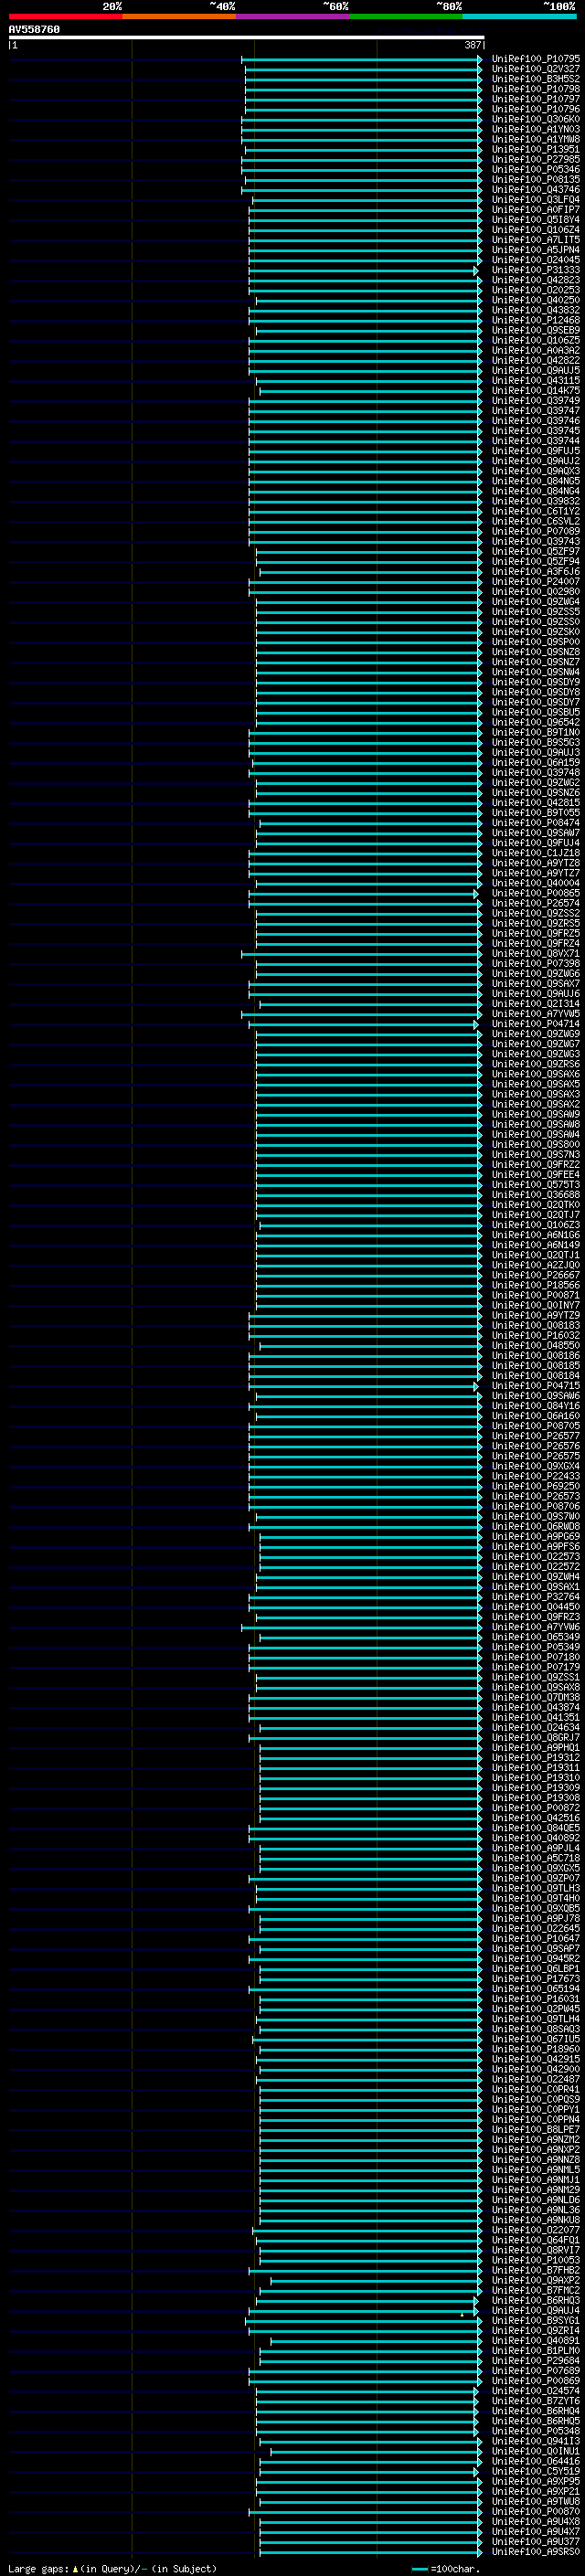The height and width of the screenshot is (2576, 585).
Task: Open hit UniRef100_P18566
Action: point(536,1285)
